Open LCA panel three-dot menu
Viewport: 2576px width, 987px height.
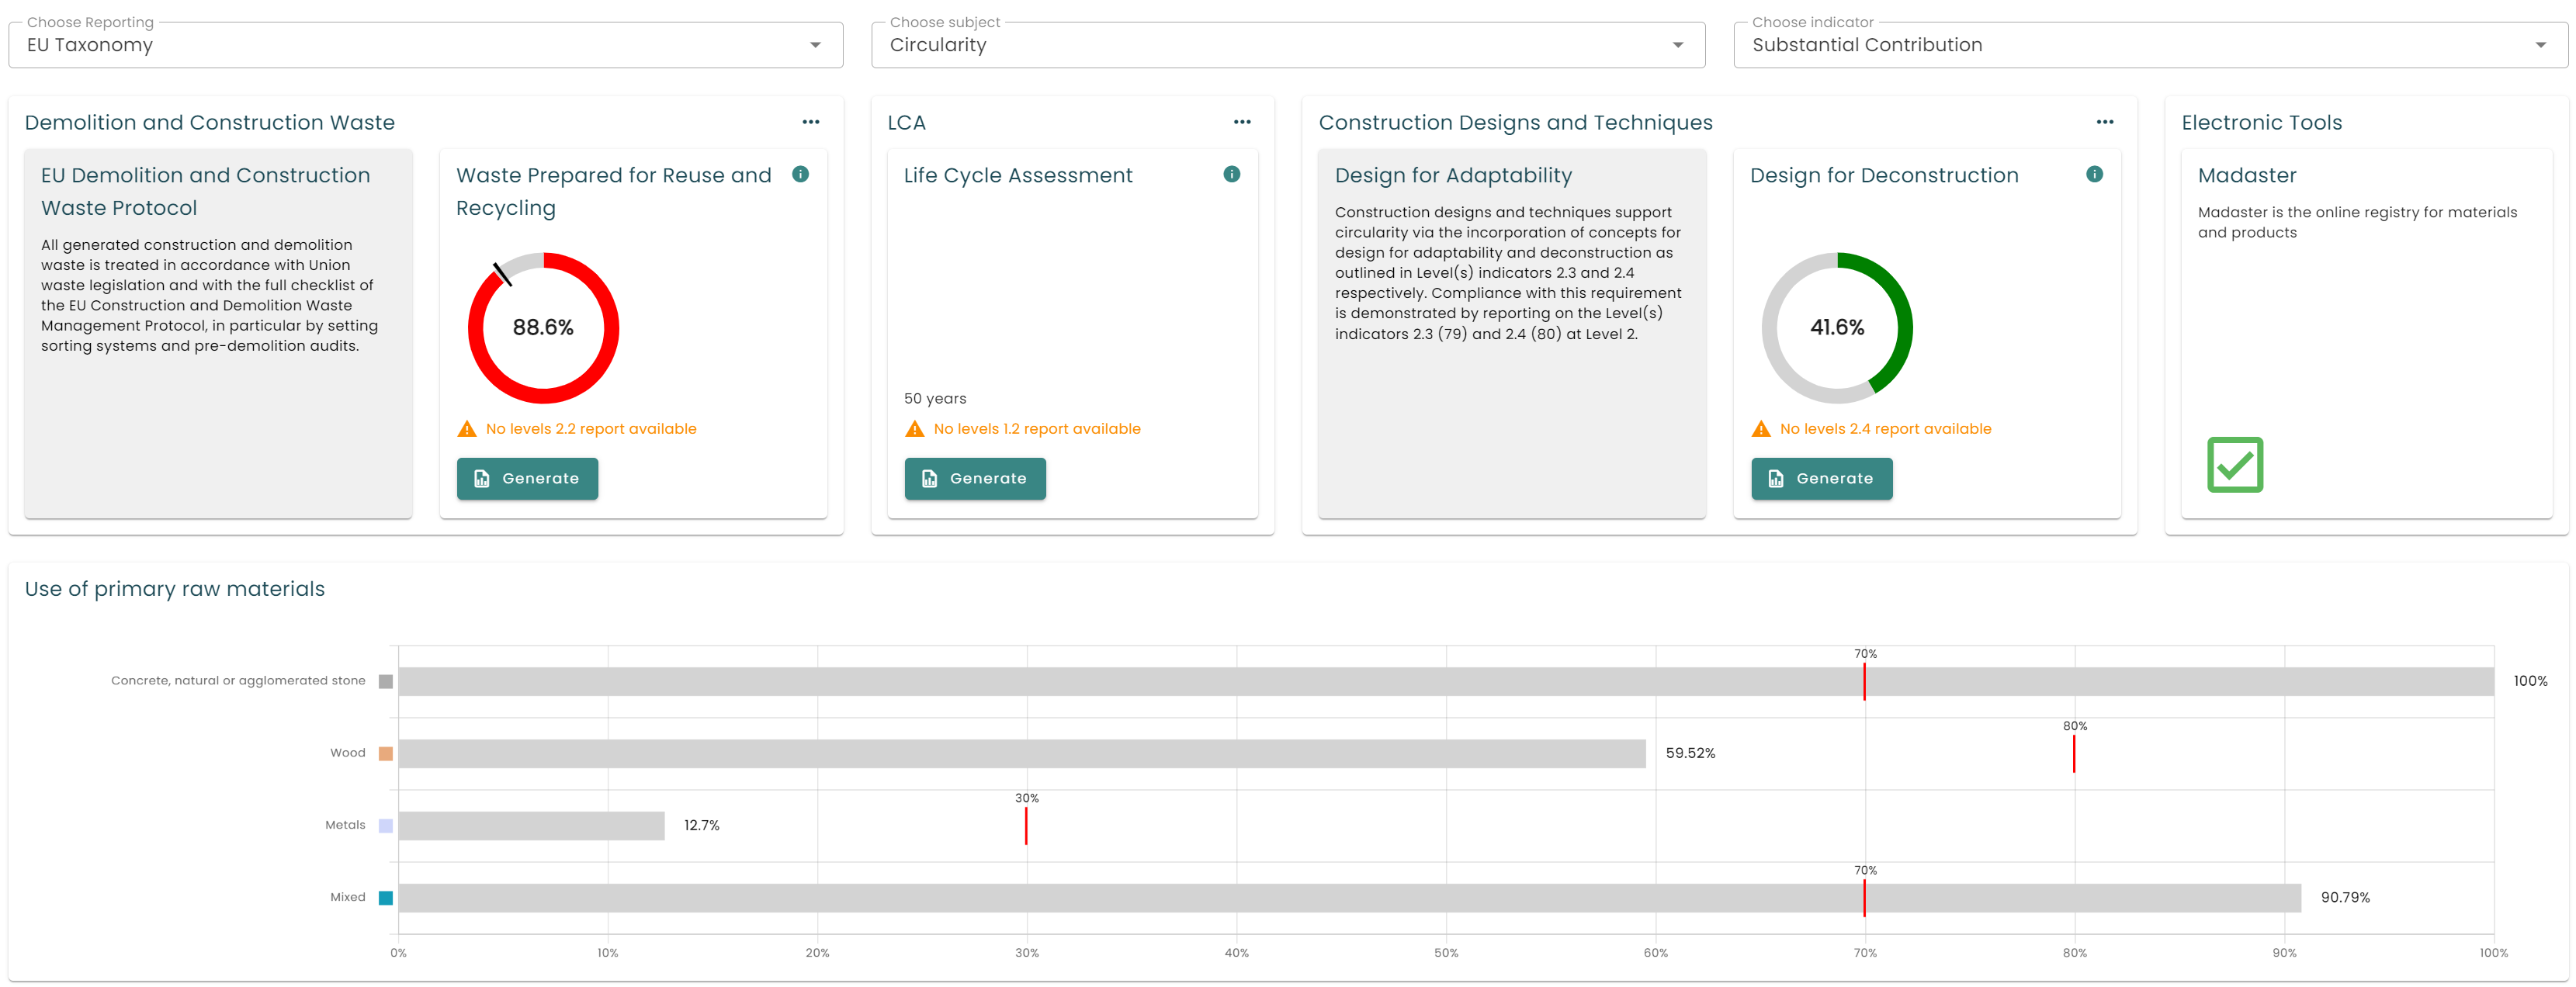pyautogui.click(x=1242, y=122)
